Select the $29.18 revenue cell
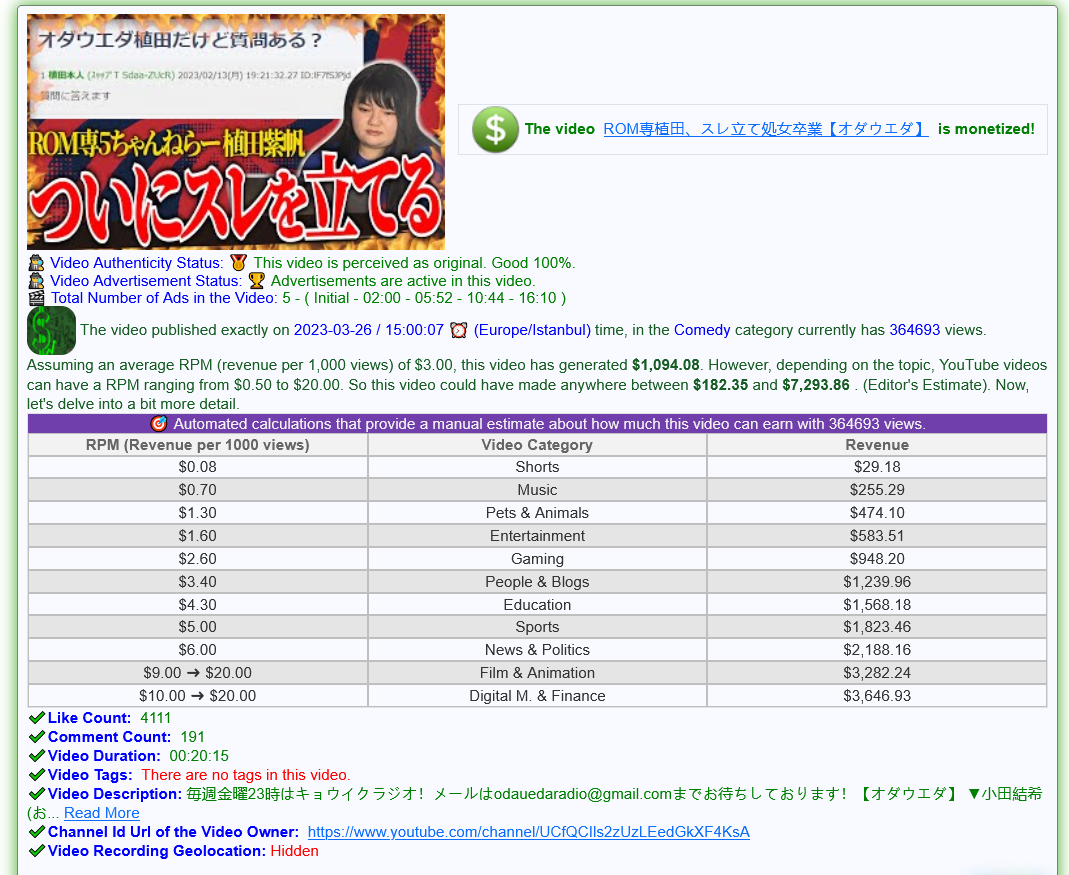The image size is (1069, 875). click(x=877, y=467)
